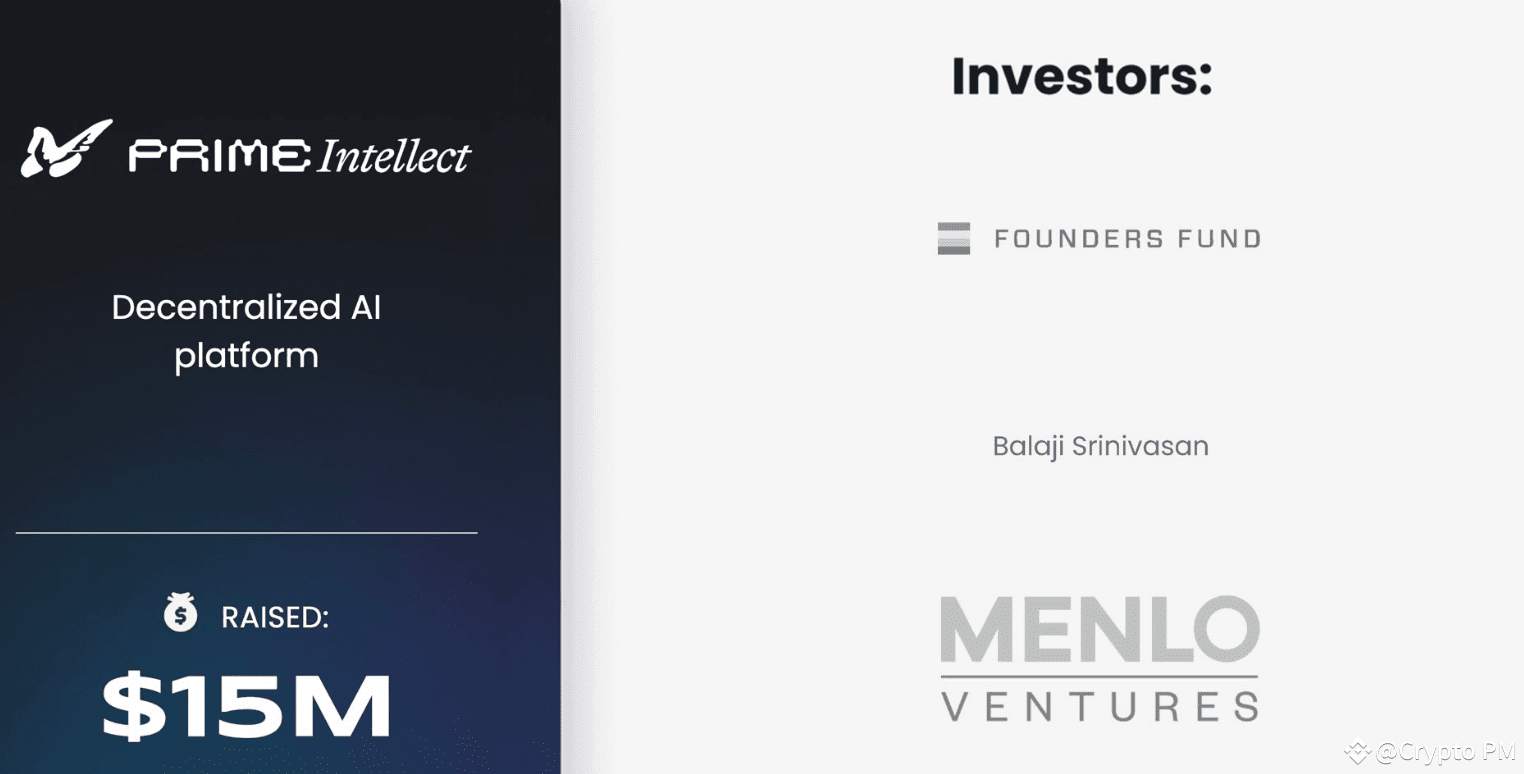Click the money bag icon beside RAISED
Viewport: 1524px width, 774px height.
tap(180, 613)
